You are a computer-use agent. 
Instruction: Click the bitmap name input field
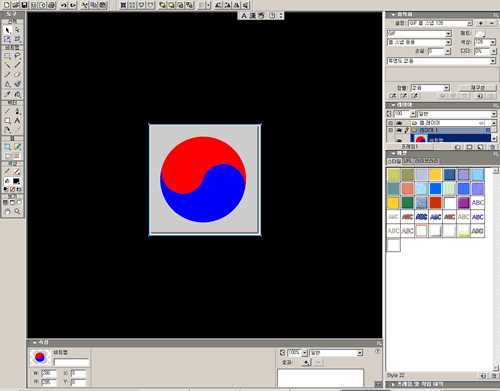71,362
